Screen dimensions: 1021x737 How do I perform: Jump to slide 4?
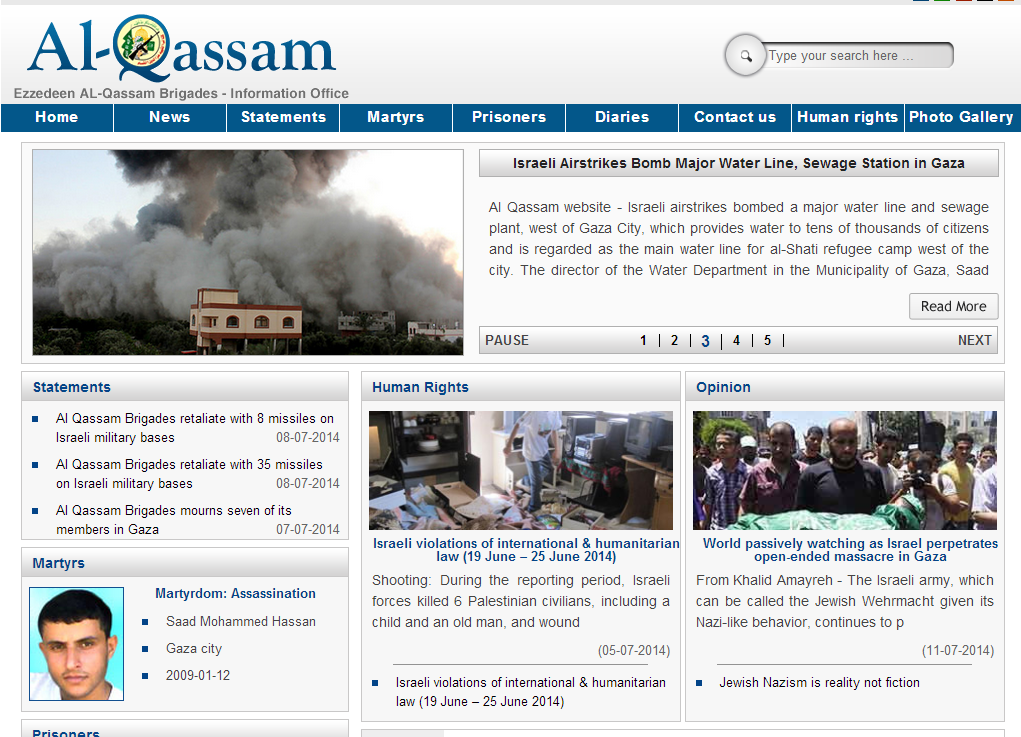tap(736, 341)
